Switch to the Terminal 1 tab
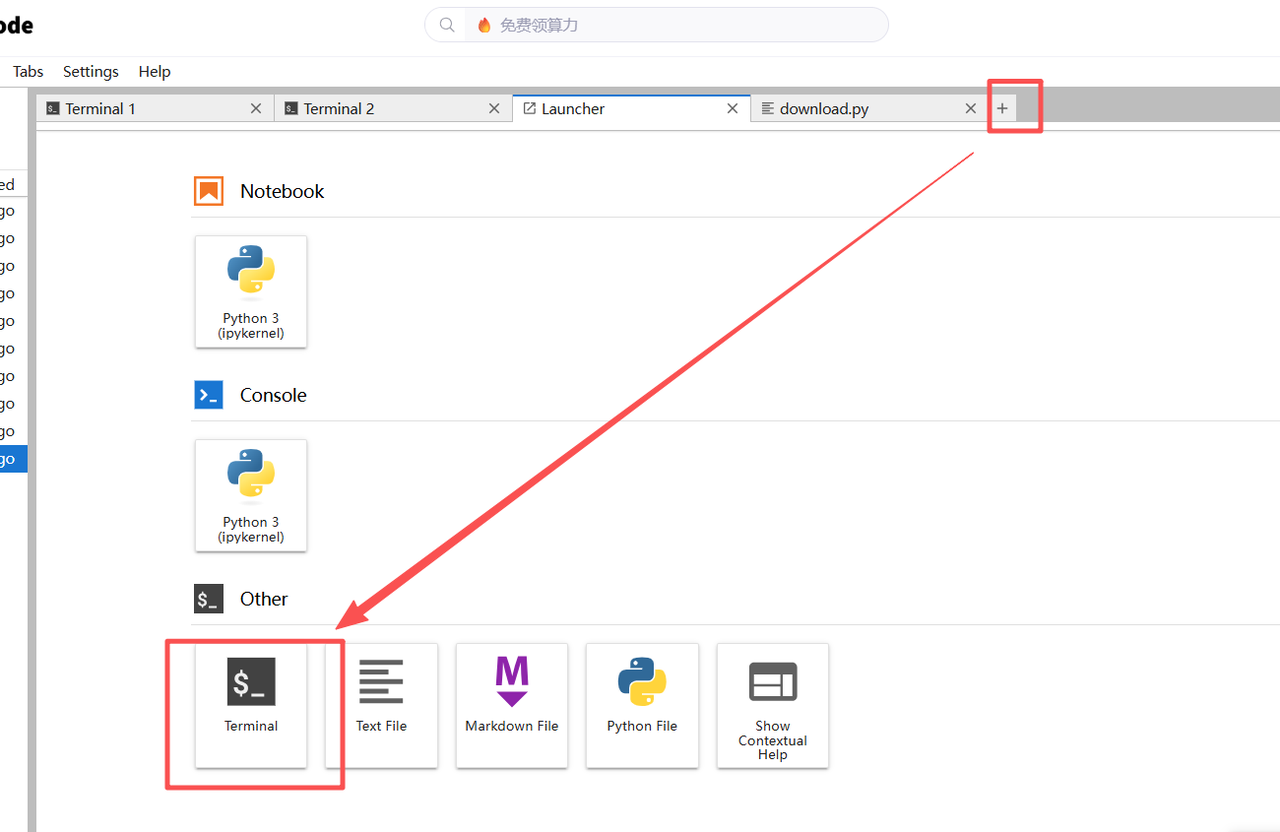 tap(155, 108)
